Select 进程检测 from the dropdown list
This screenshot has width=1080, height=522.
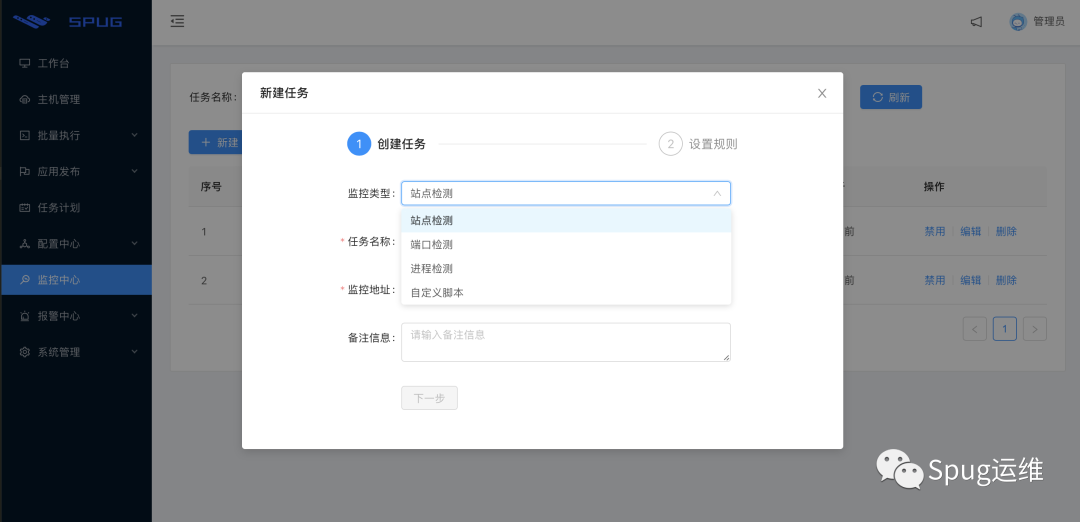pyautogui.click(x=565, y=269)
